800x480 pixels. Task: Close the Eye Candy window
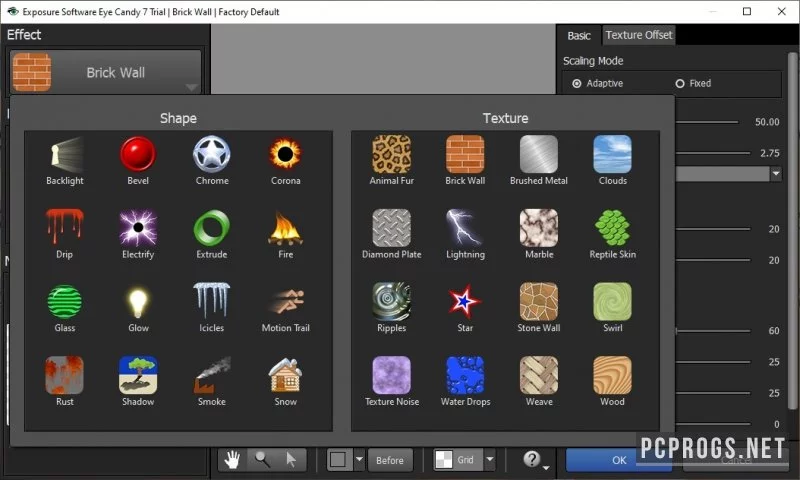coord(782,11)
